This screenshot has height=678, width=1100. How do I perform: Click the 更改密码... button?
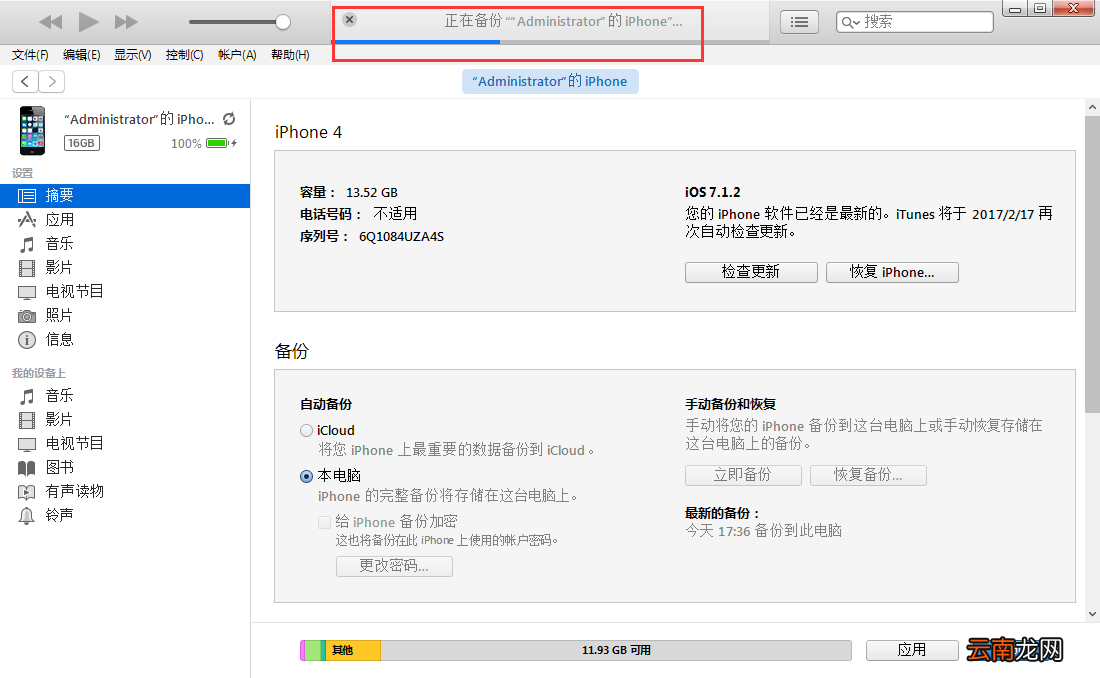point(394,566)
